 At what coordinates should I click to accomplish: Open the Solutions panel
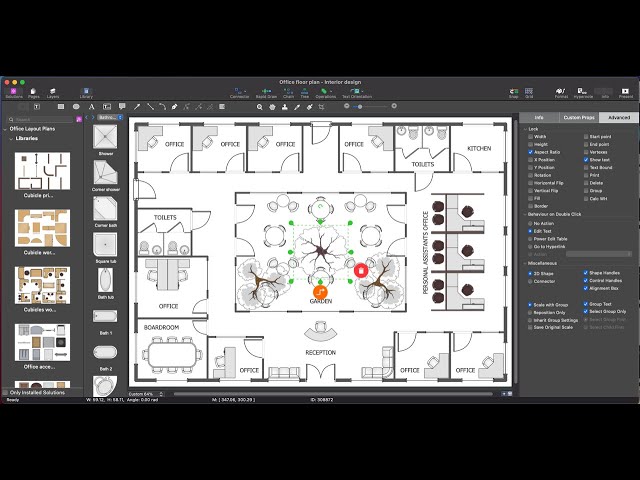(x=14, y=93)
